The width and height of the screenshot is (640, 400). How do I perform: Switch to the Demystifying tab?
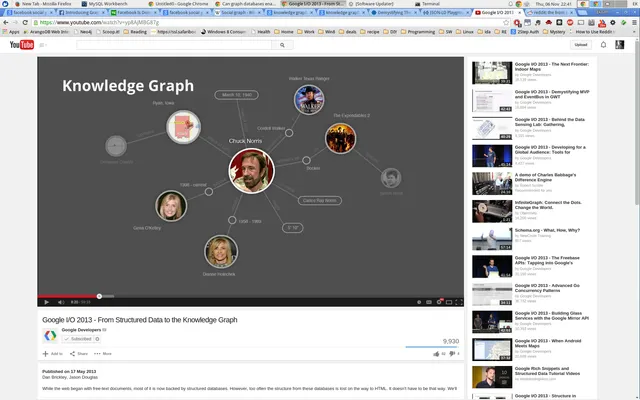point(392,13)
